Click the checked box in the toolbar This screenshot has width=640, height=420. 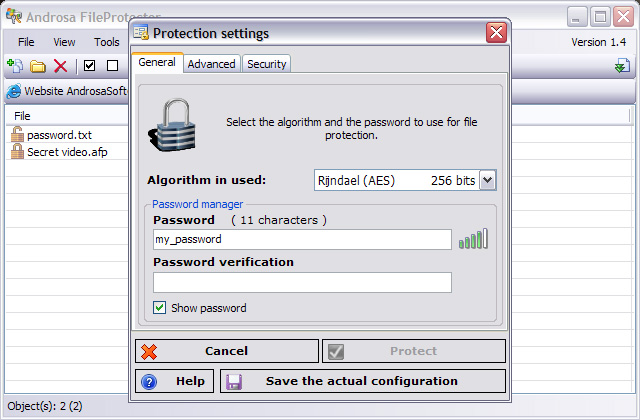[90, 66]
